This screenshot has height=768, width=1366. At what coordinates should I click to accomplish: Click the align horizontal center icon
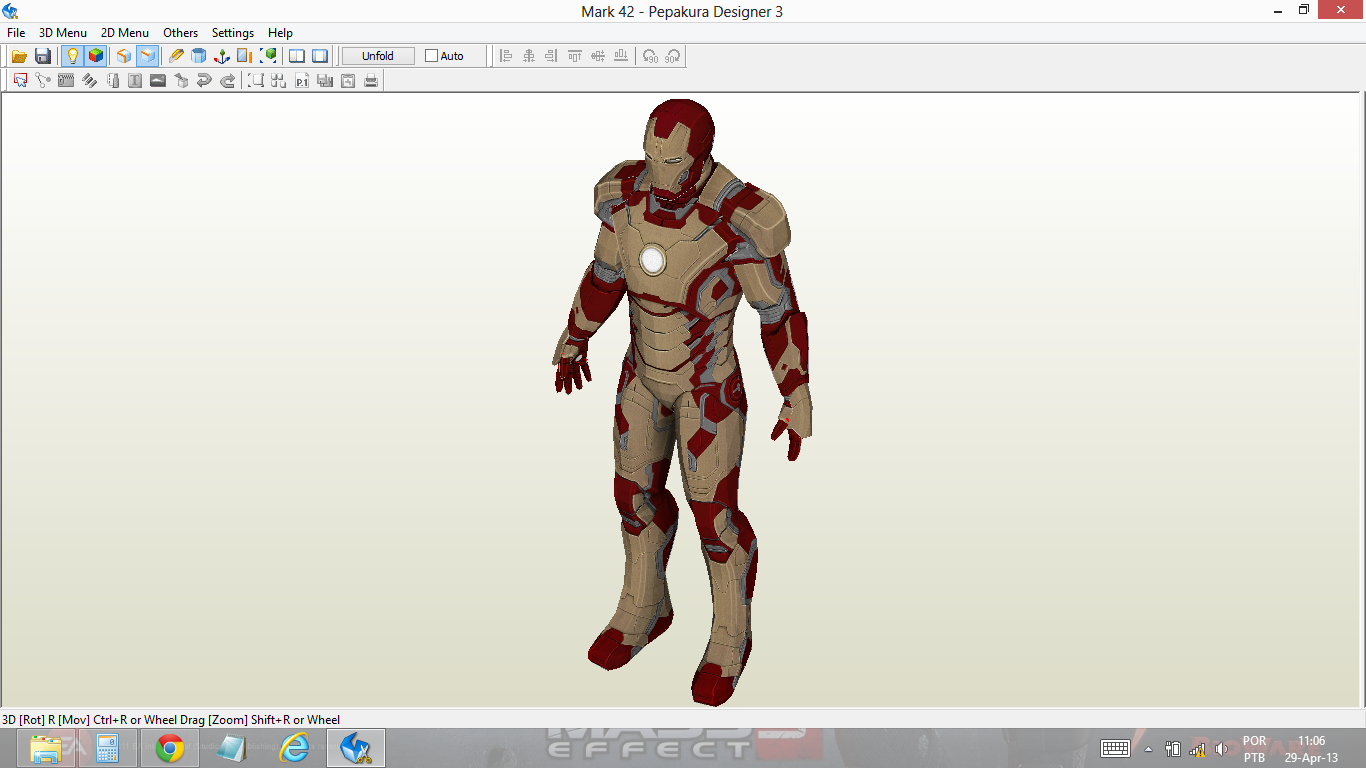[x=529, y=56]
